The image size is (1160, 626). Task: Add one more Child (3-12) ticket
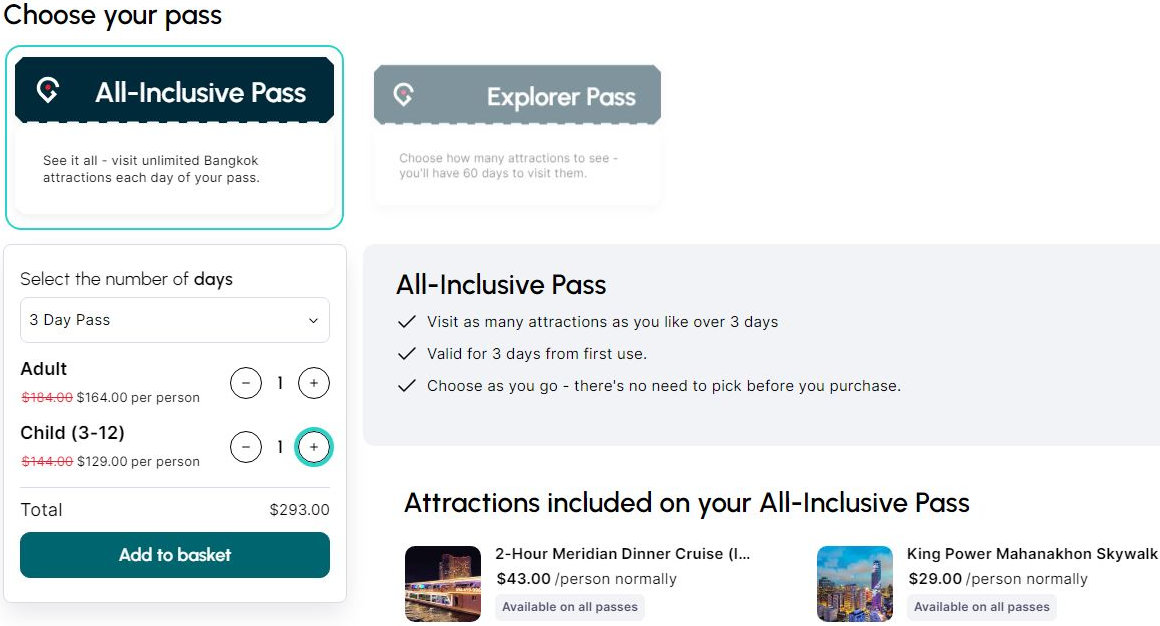[314, 447]
